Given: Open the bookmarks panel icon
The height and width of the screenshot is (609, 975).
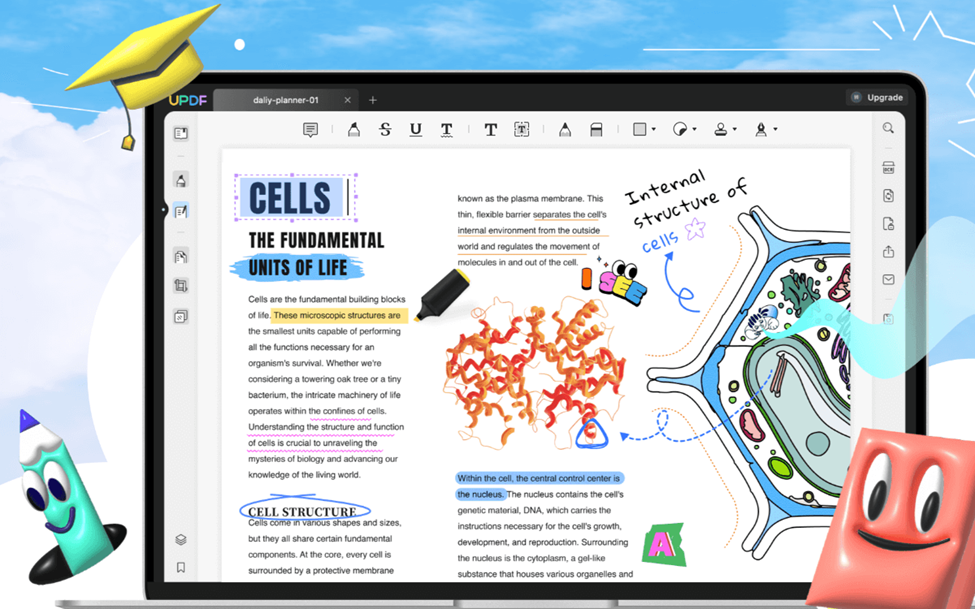Looking at the screenshot, I should click(181, 567).
